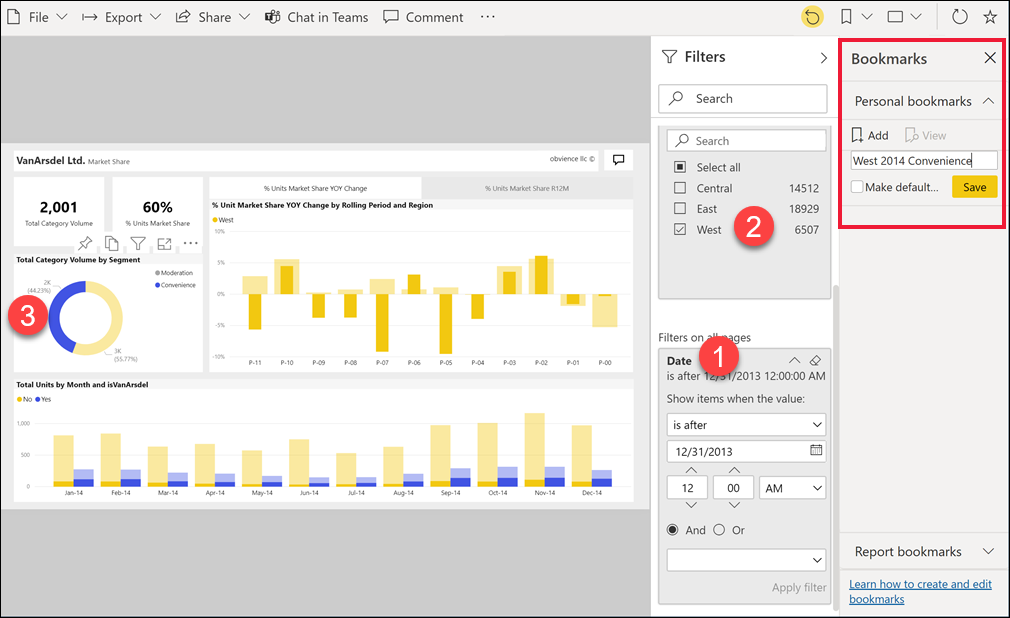Collapse the Date filter card chevron
This screenshot has width=1010, height=618.
pyautogui.click(x=794, y=360)
